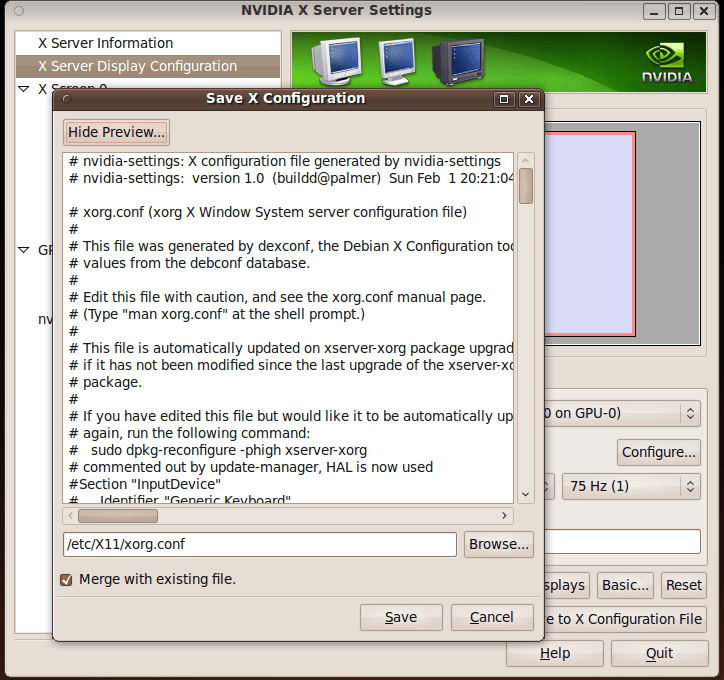Click Save in the dialog
Screen dimensions: 724x680
click(x=401, y=617)
